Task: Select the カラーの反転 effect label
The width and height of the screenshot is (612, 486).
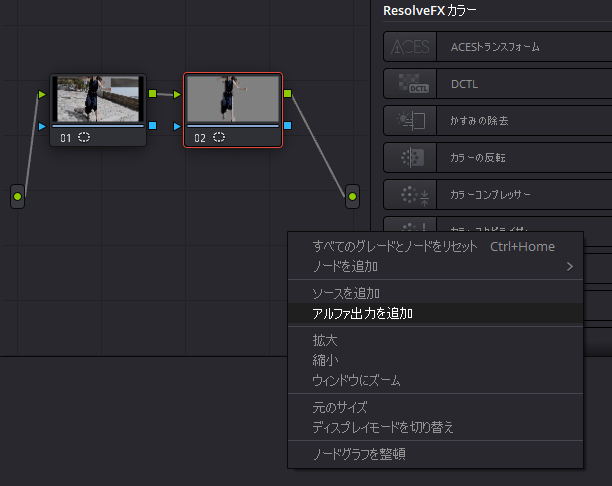Action: tap(478, 157)
